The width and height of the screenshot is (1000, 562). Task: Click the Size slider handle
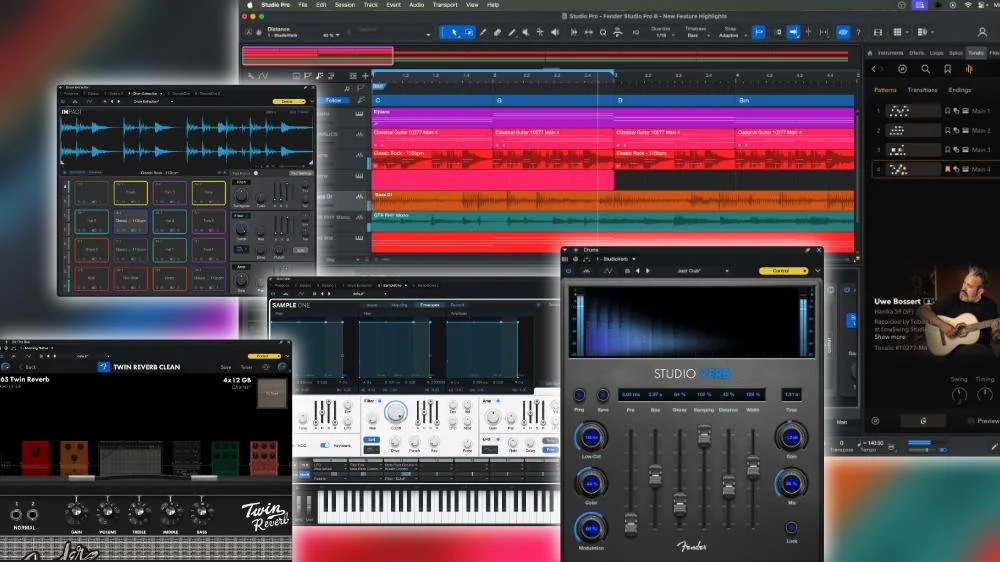(x=655, y=477)
